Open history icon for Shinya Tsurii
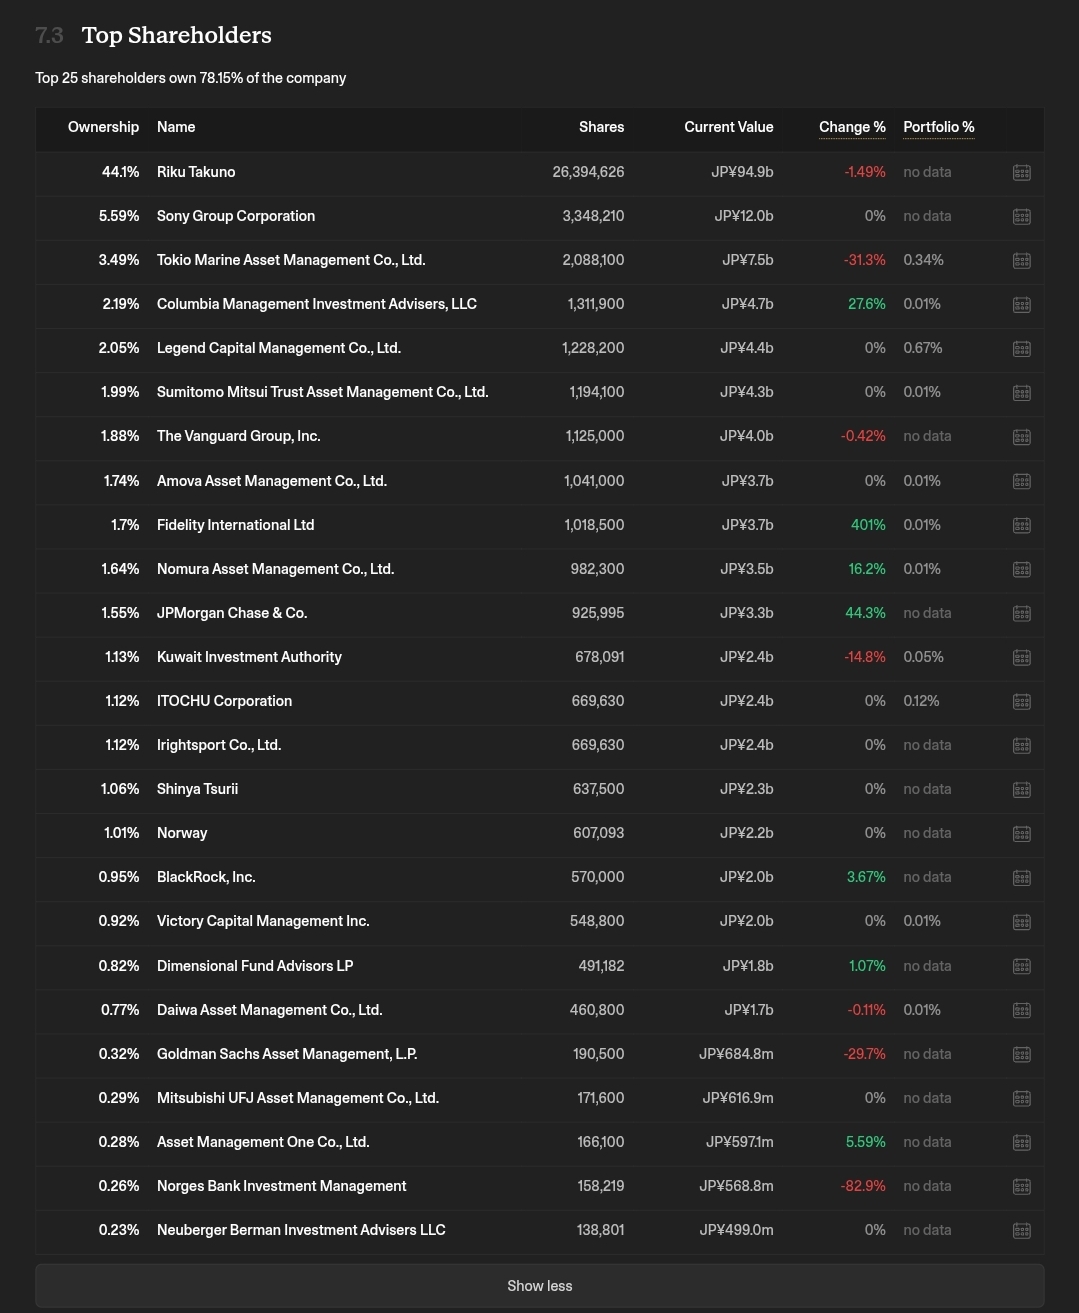1079x1313 pixels. pyautogui.click(x=1021, y=789)
